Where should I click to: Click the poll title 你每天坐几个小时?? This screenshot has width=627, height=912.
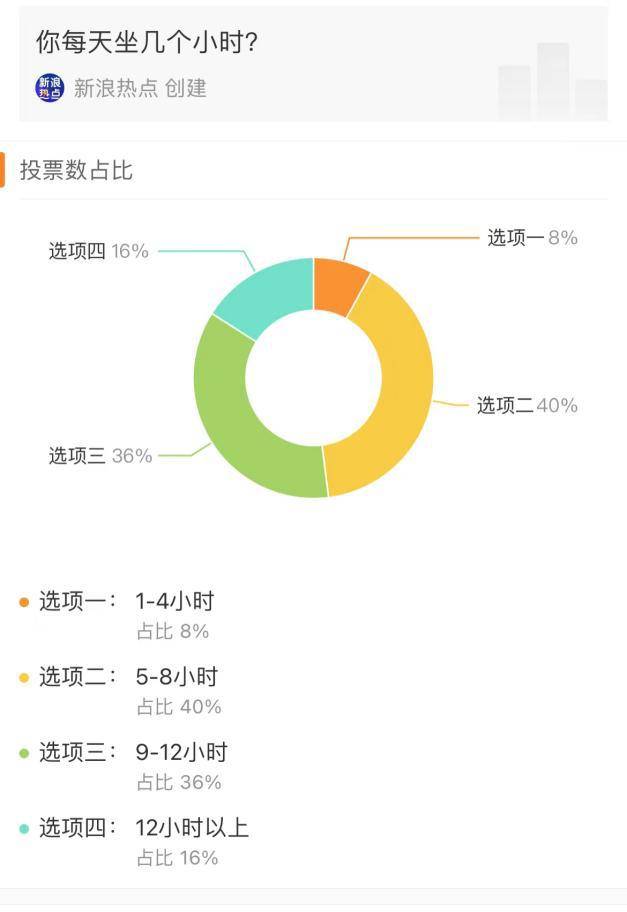pyautogui.click(x=147, y=42)
